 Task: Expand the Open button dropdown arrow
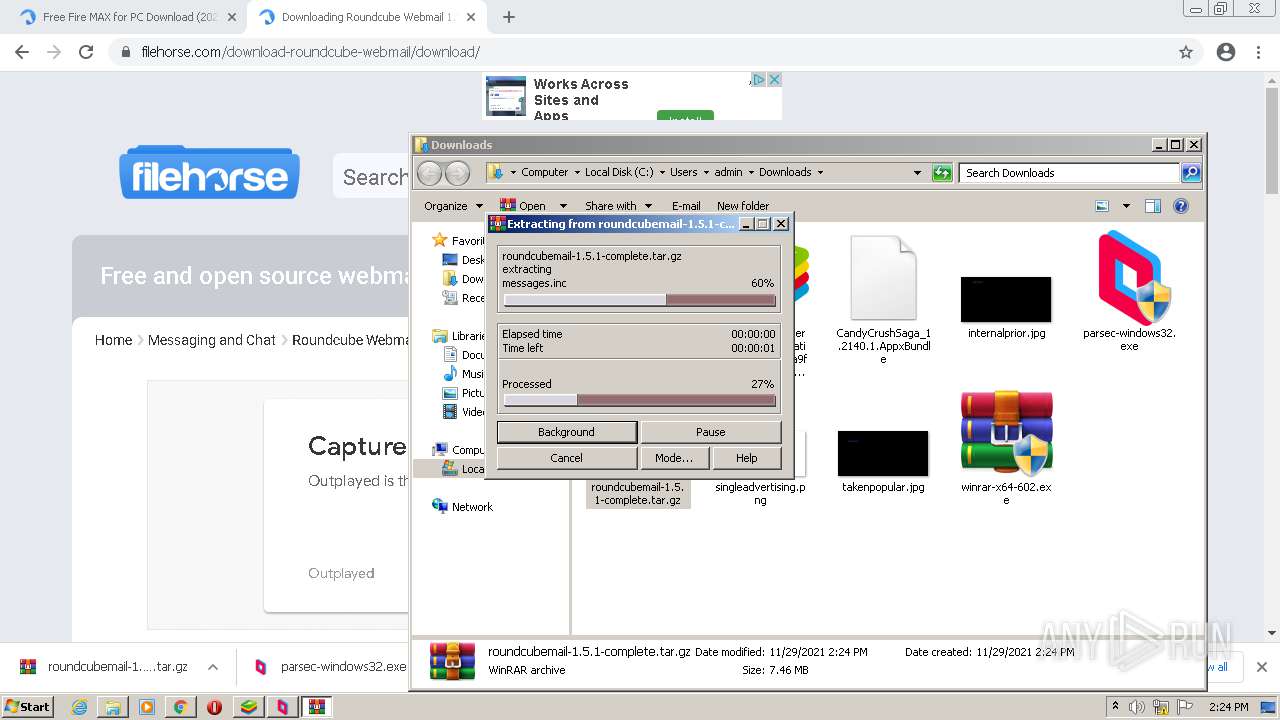pos(562,206)
